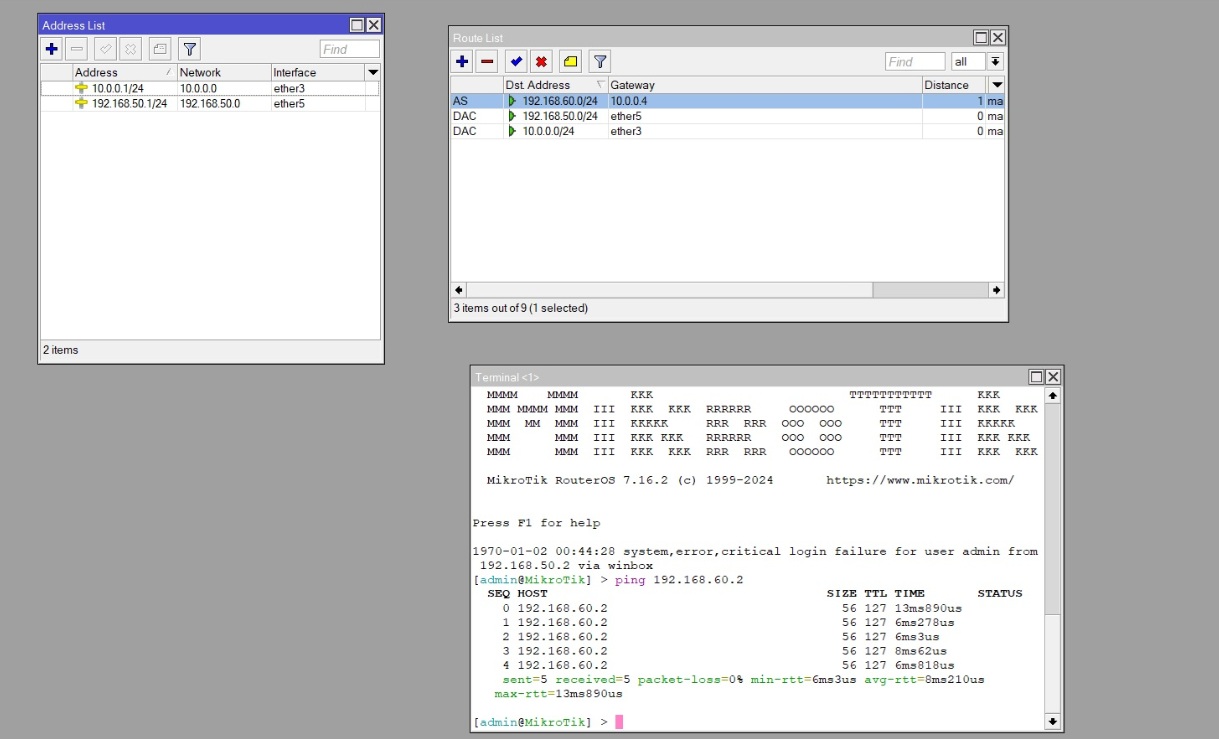Image resolution: width=1219 pixels, height=739 pixels.
Task: Enable route using the blue checkmark button
Action: point(515,61)
